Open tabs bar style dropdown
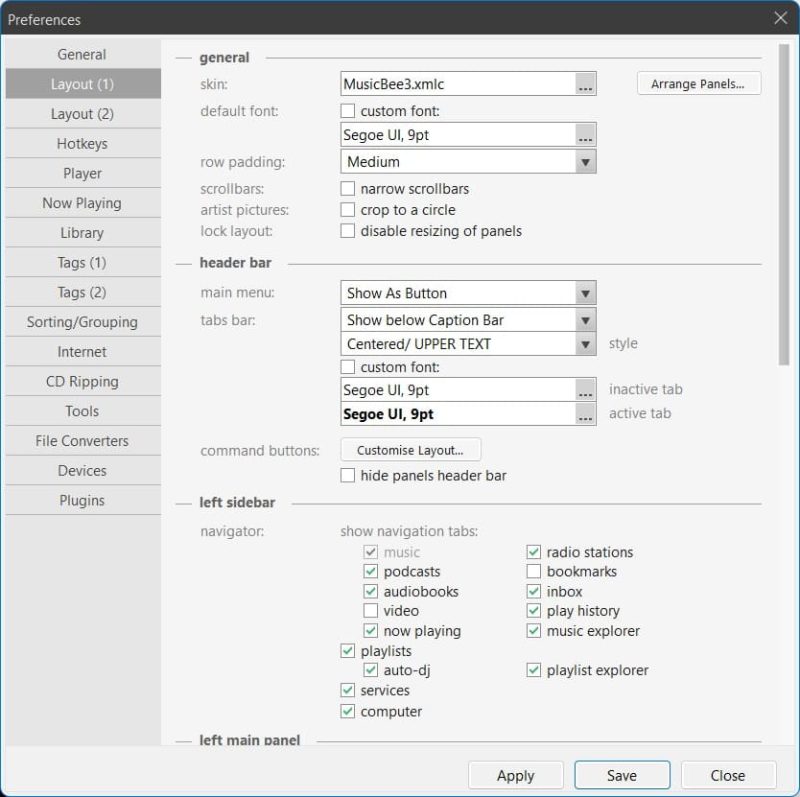The width and height of the screenshot is (800, 797). point(468,344)
